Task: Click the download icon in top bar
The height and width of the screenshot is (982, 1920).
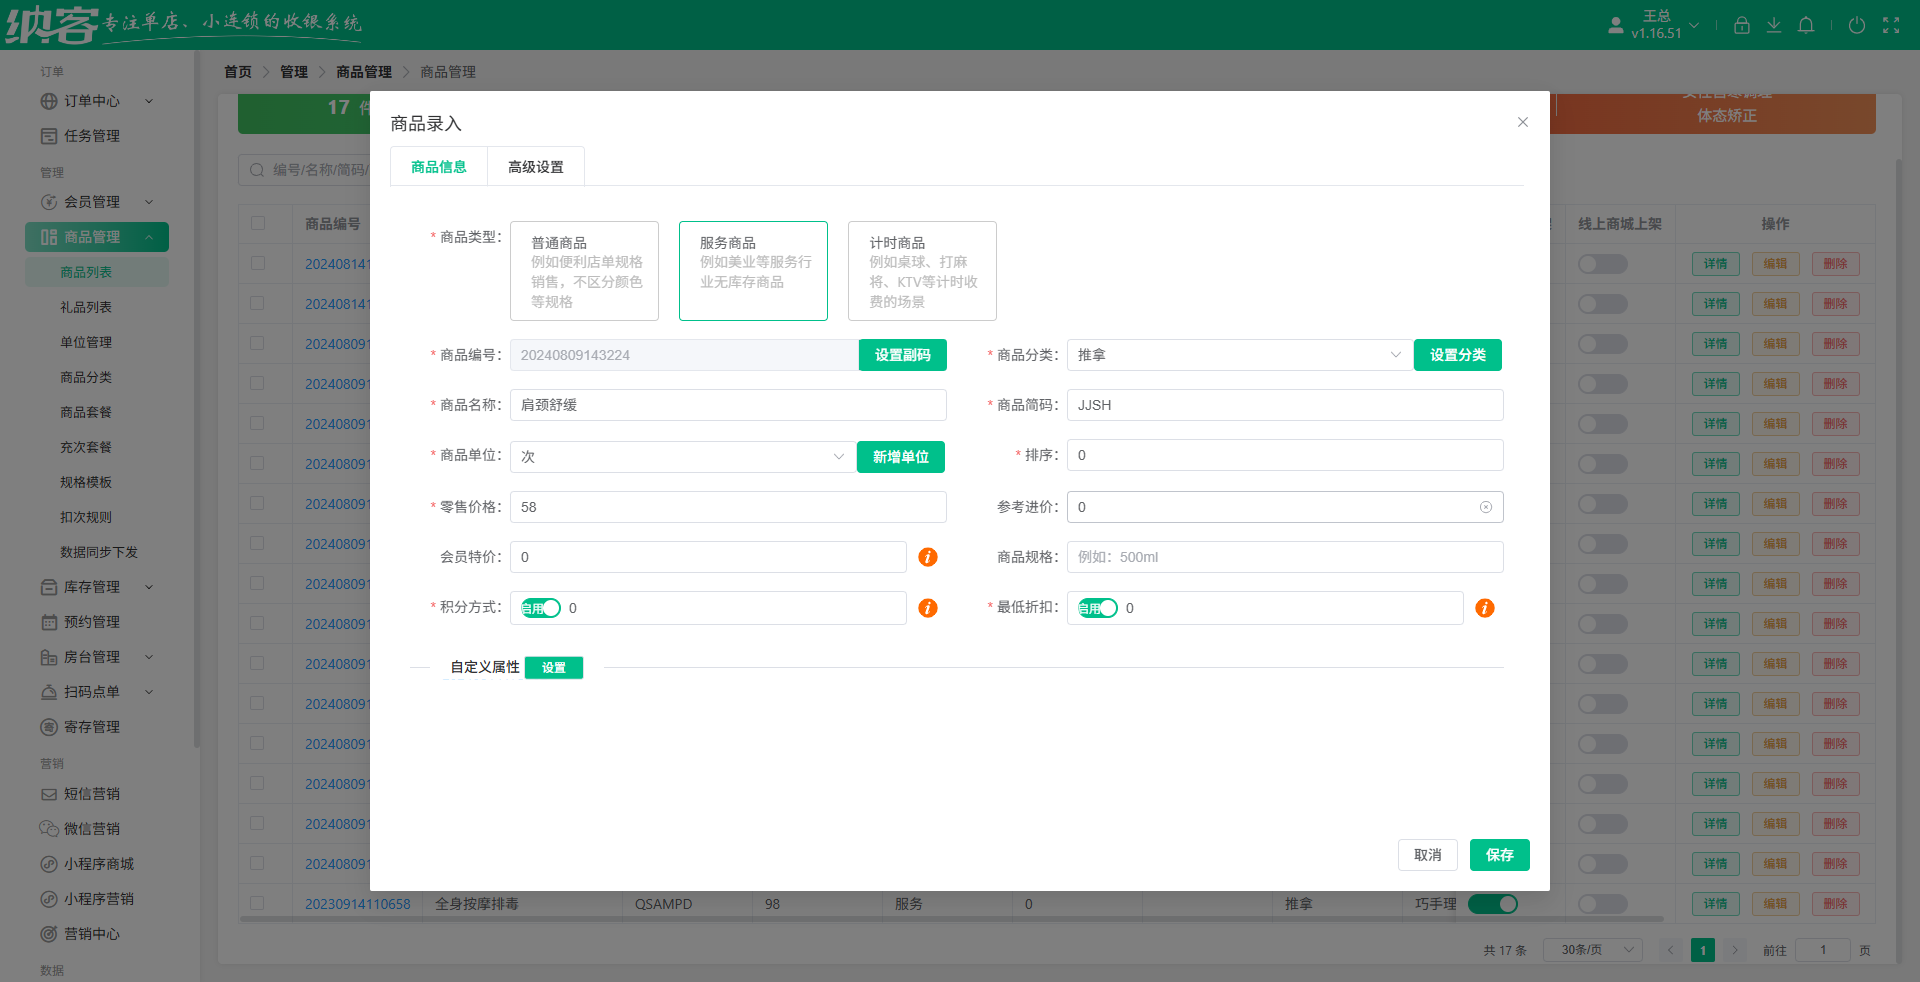Action: click(x=1773, y=25)
